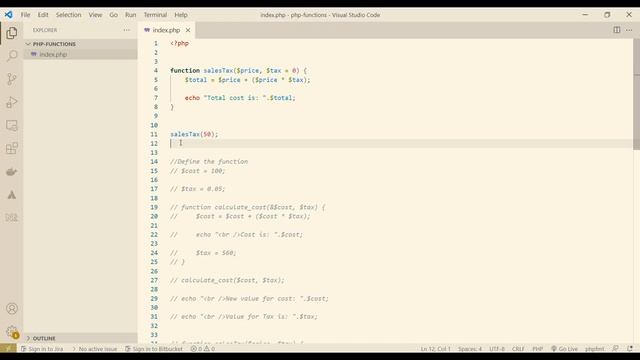The width and height of the screenshot is (640, 360).
Task: Click the $total assignment on line 5
Action: coord(247,80)
